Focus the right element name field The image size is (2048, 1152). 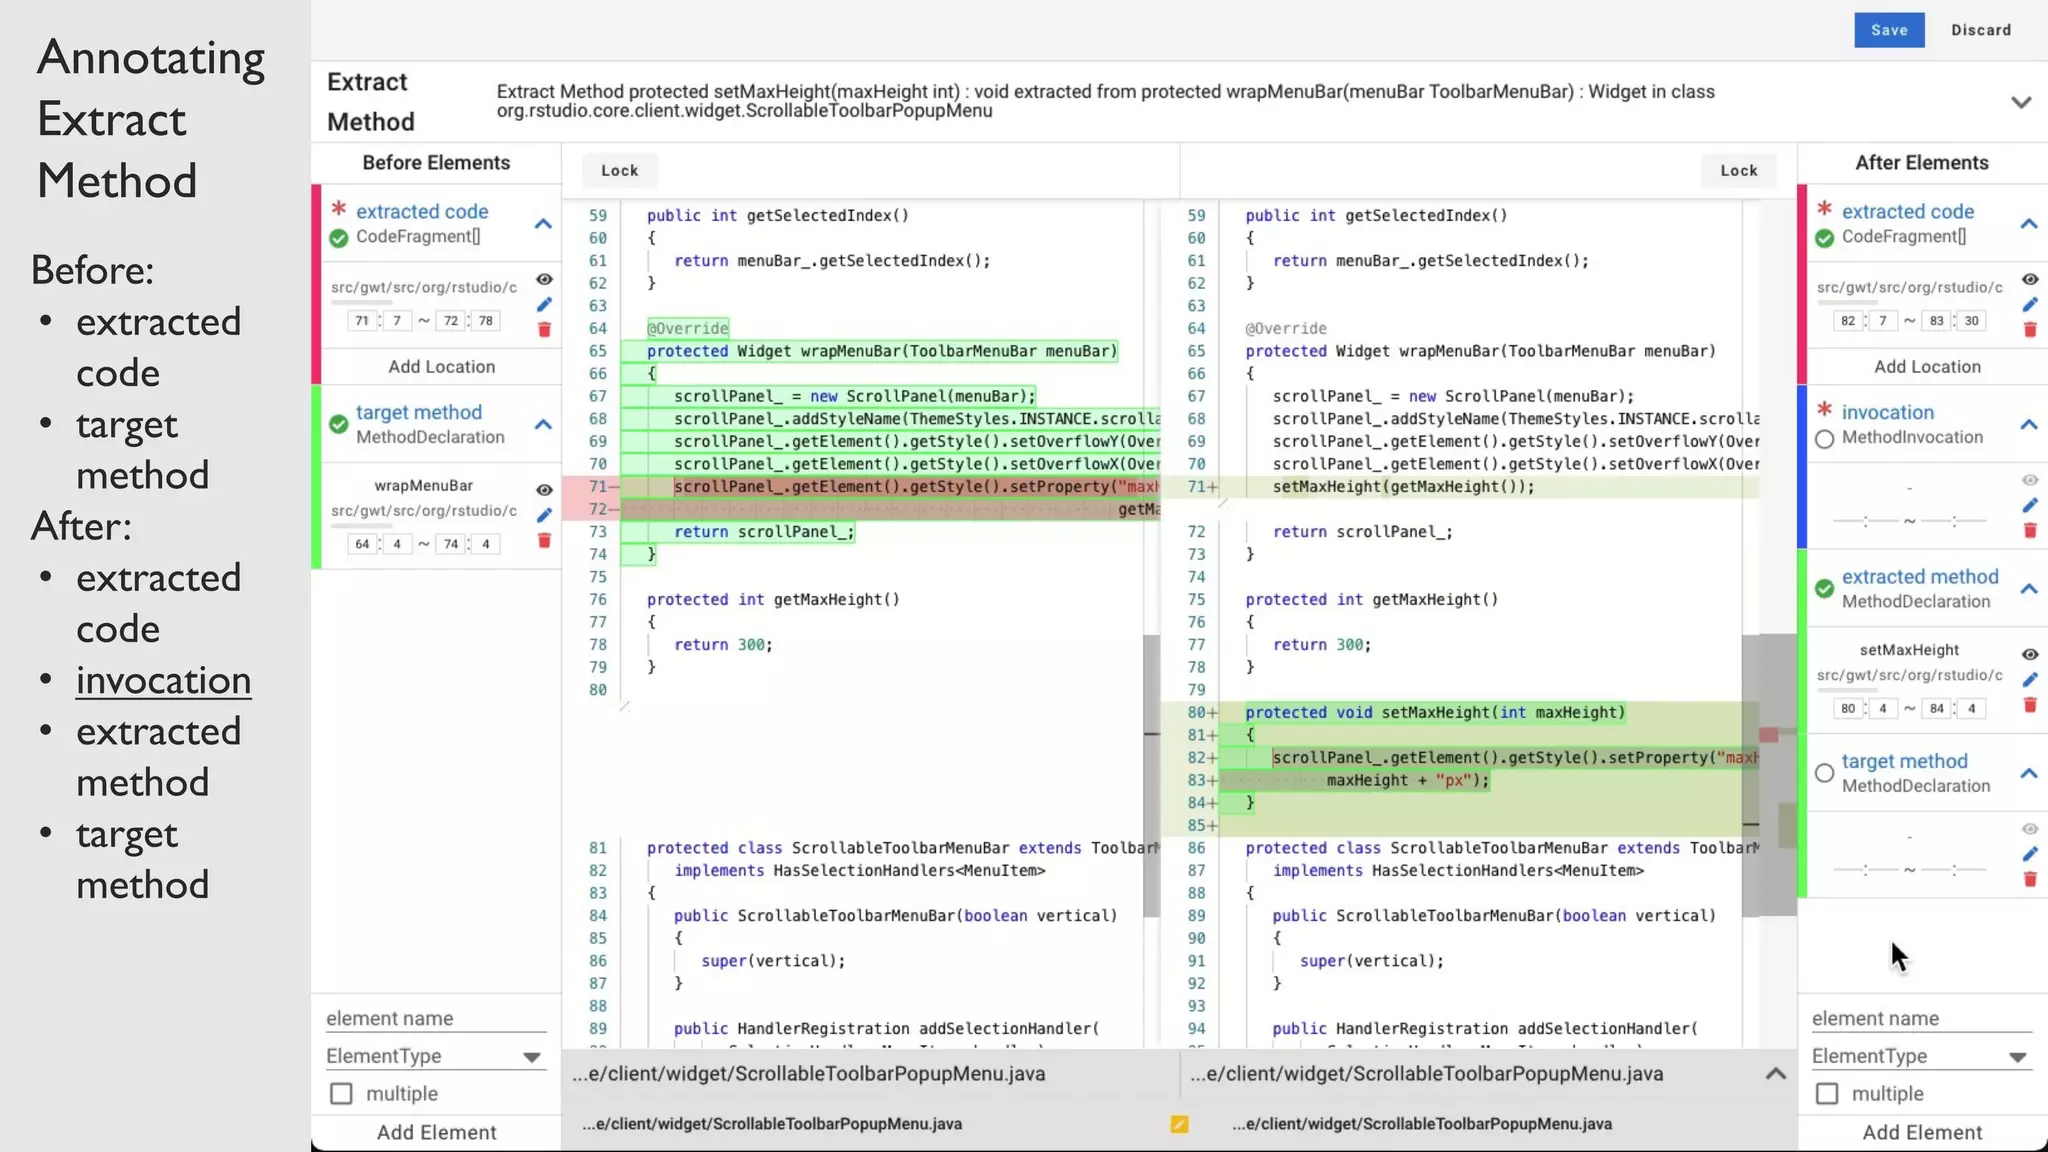pos(1922,1018)
